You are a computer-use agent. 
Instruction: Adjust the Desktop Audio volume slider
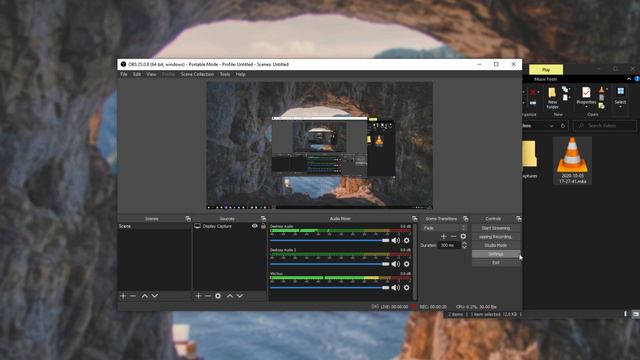329,241
